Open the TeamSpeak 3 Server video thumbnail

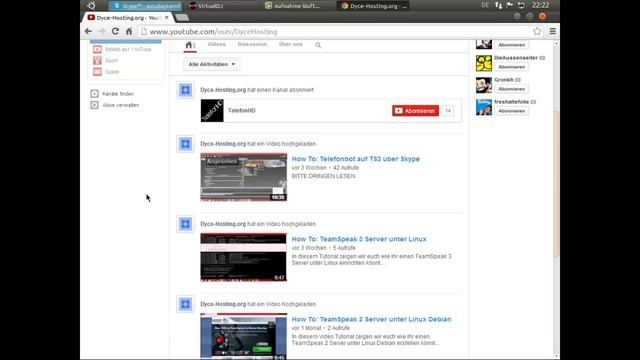click(x=244, y=257)
